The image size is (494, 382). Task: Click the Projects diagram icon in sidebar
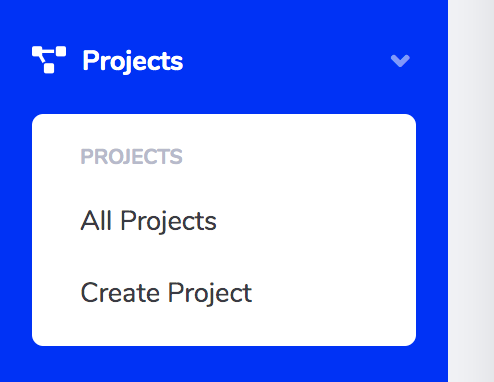click(x=49, y=60)
